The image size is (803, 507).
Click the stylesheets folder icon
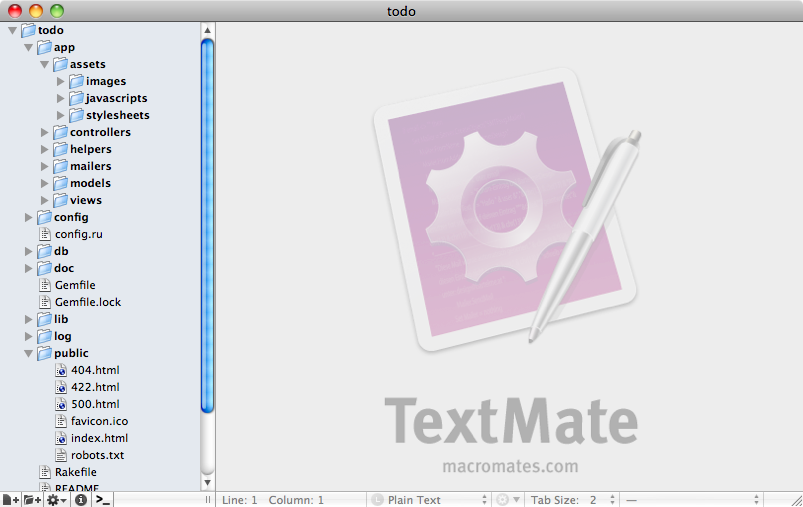click(x=76, y=115)
